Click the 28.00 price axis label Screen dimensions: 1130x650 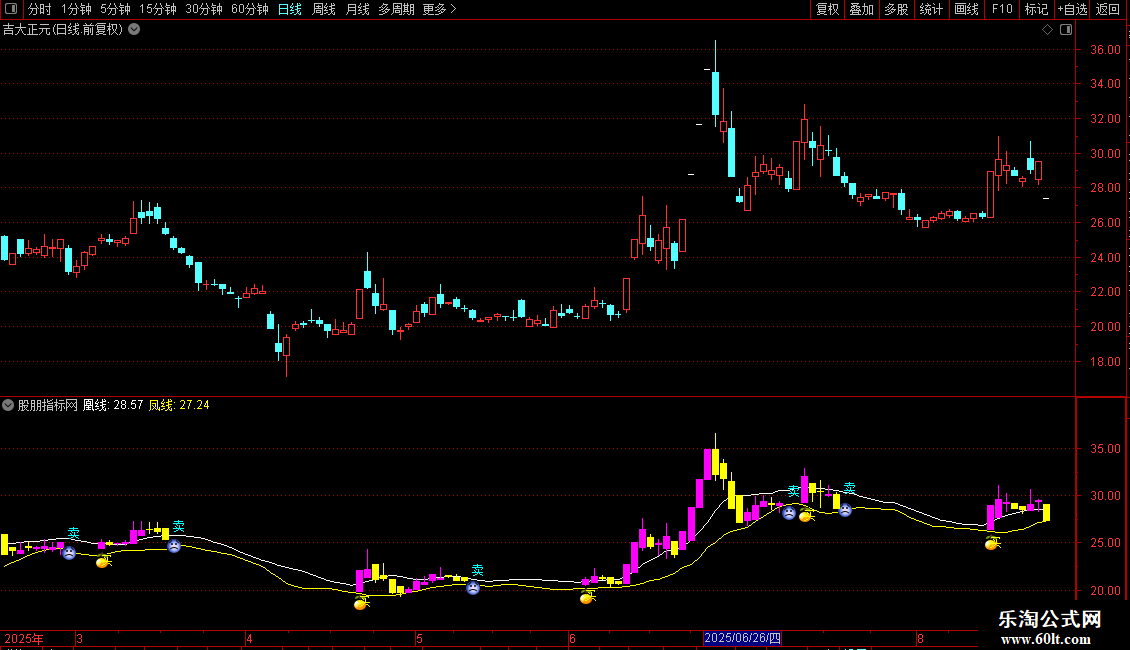[1105, 188]
